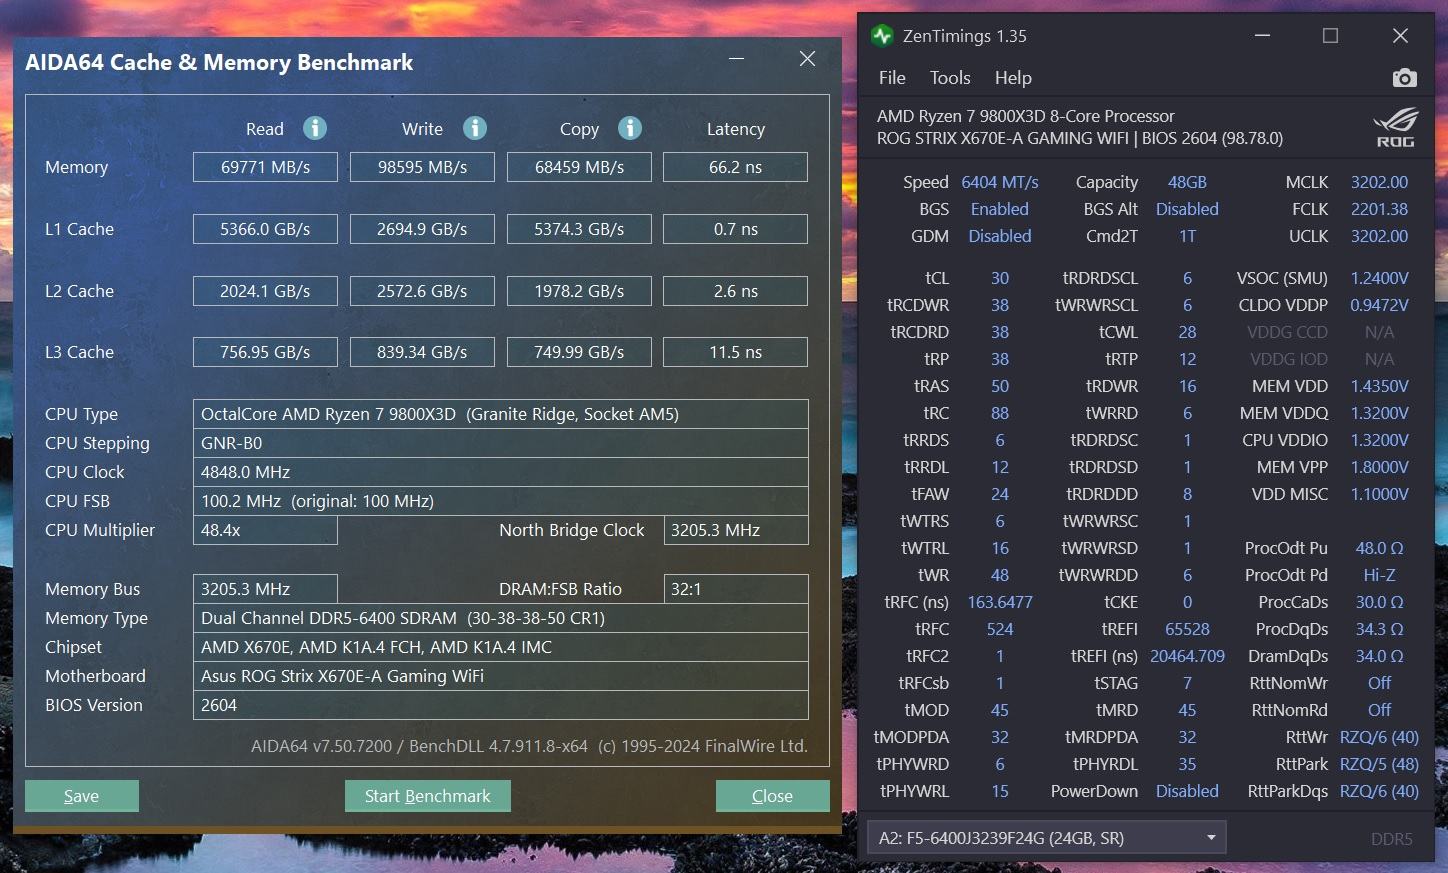Click CPU Multiplier value 48.4x

click(265, 530)
